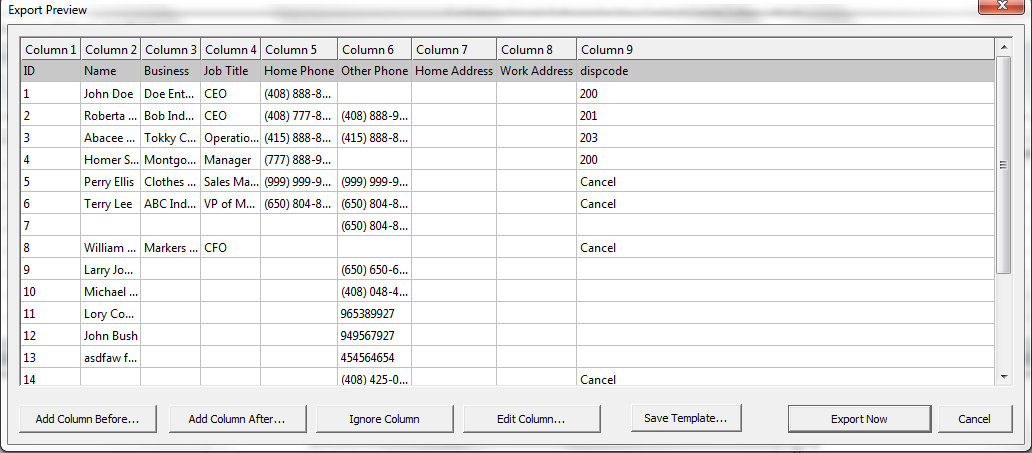Click the scroll up arrow of the table
This screenshot has height=453, width=1032.
[1003, 47]
